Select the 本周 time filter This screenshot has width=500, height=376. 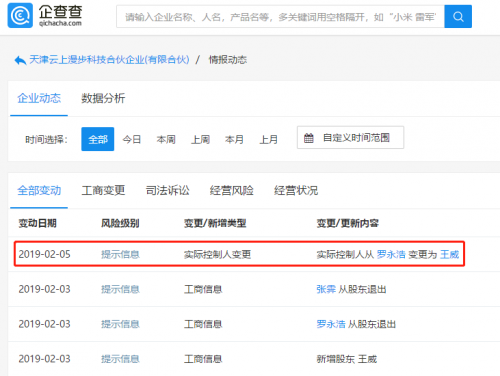pyautogui.click(x=166, y=139)
